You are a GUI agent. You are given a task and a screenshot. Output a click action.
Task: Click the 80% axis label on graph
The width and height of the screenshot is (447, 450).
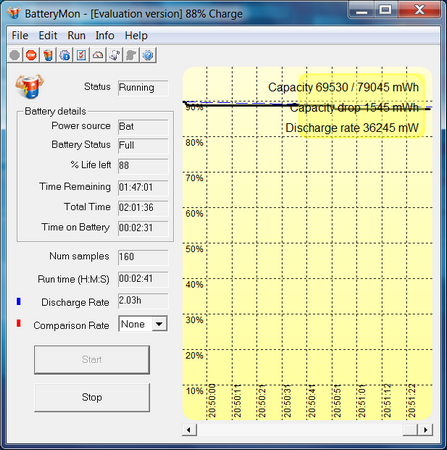pos(194,143)
